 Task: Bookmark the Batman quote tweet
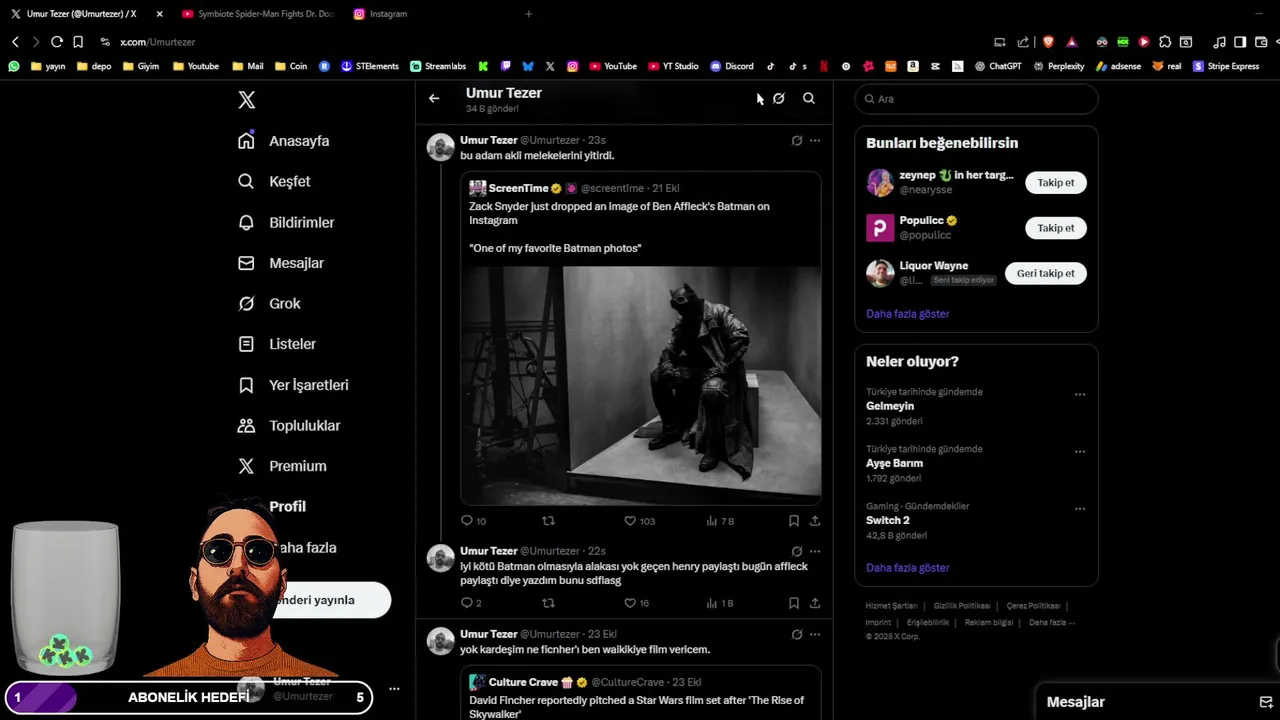pyautogui.click(x=794, y=521)
